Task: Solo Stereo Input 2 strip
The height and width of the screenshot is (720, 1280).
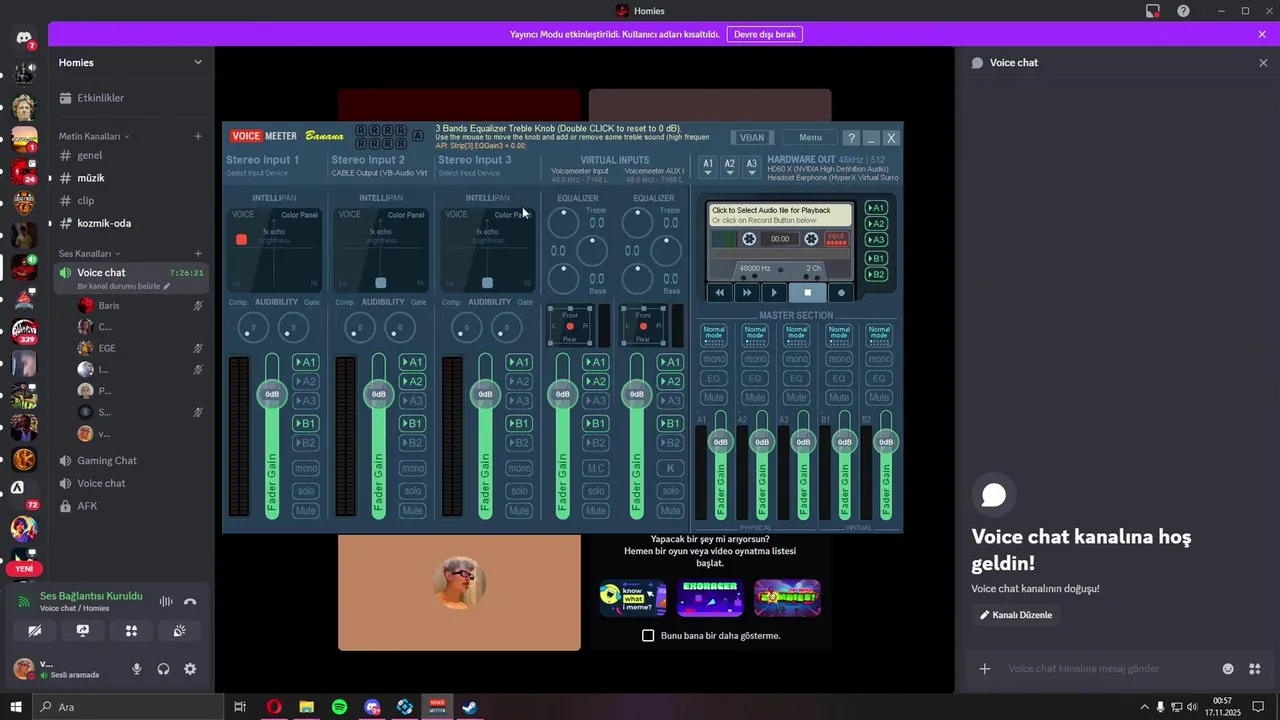Action: 412,490
